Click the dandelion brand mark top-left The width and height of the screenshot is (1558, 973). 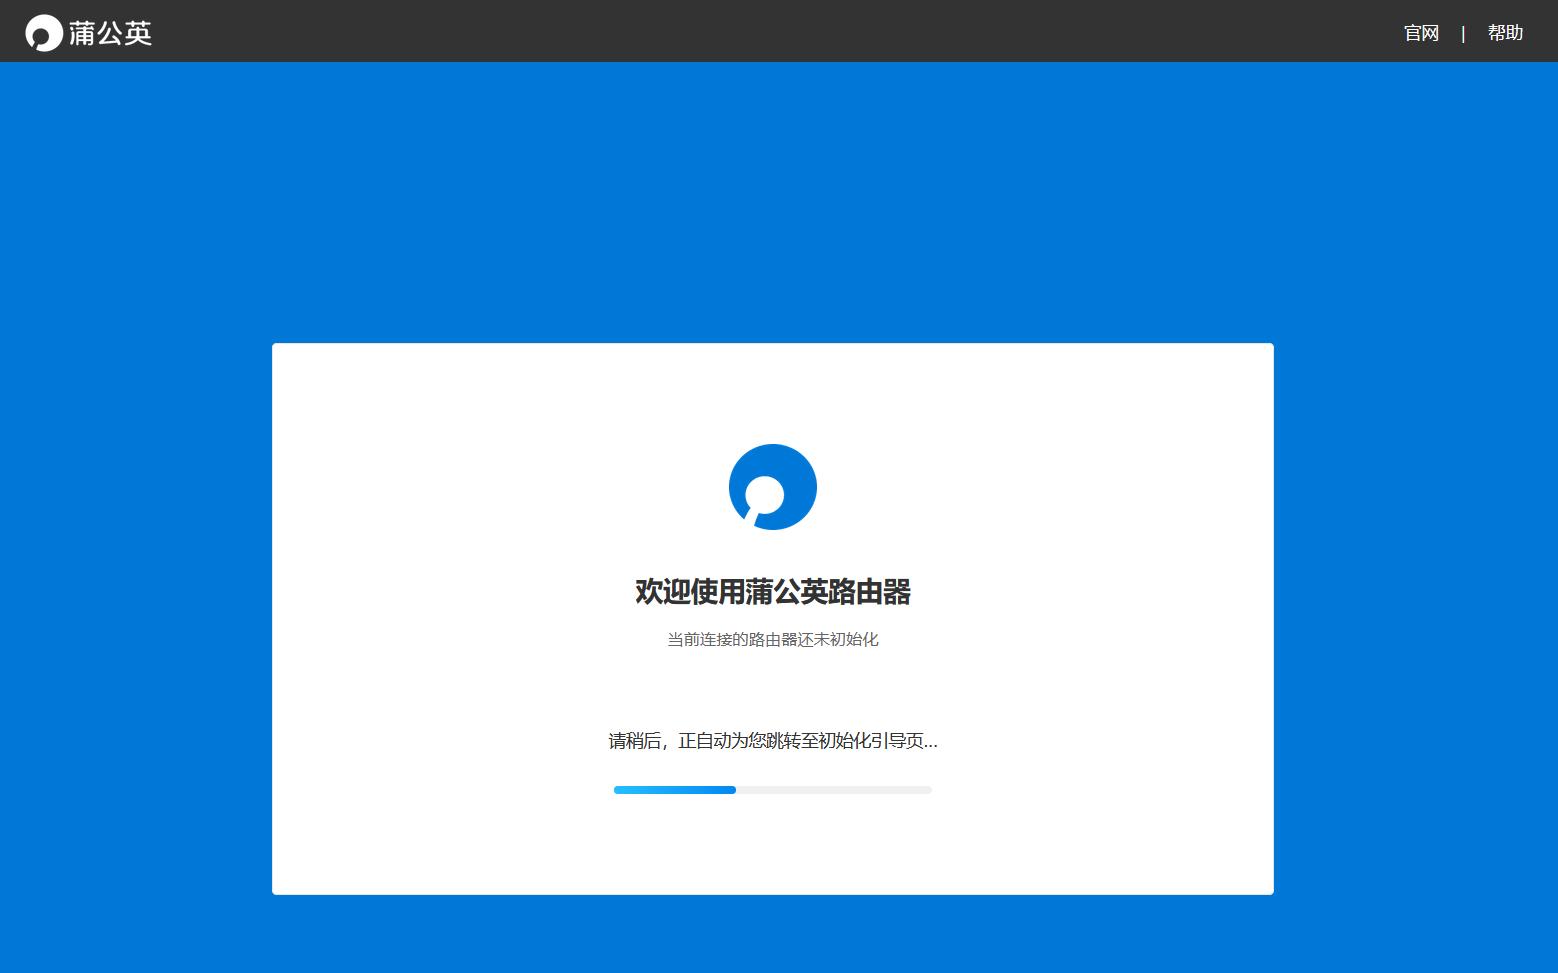click(42, 31)
